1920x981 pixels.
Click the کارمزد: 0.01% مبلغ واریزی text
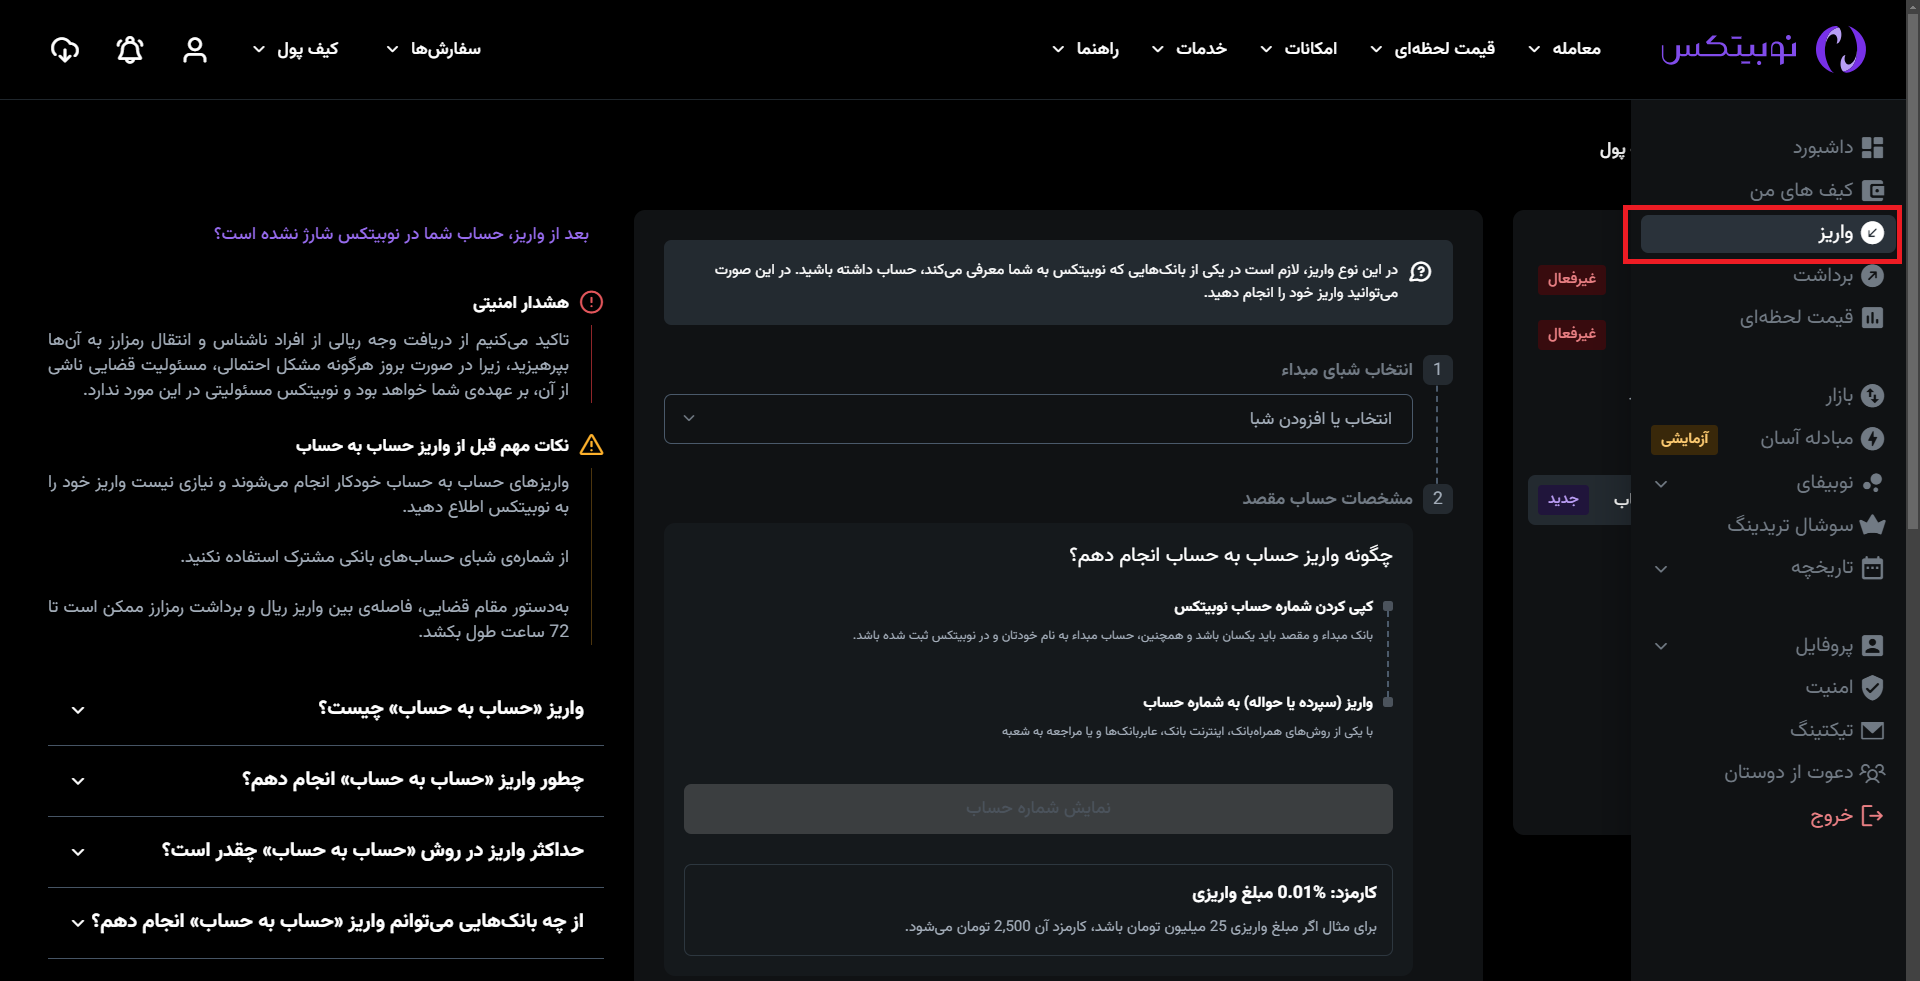[x=1284, y=892]
